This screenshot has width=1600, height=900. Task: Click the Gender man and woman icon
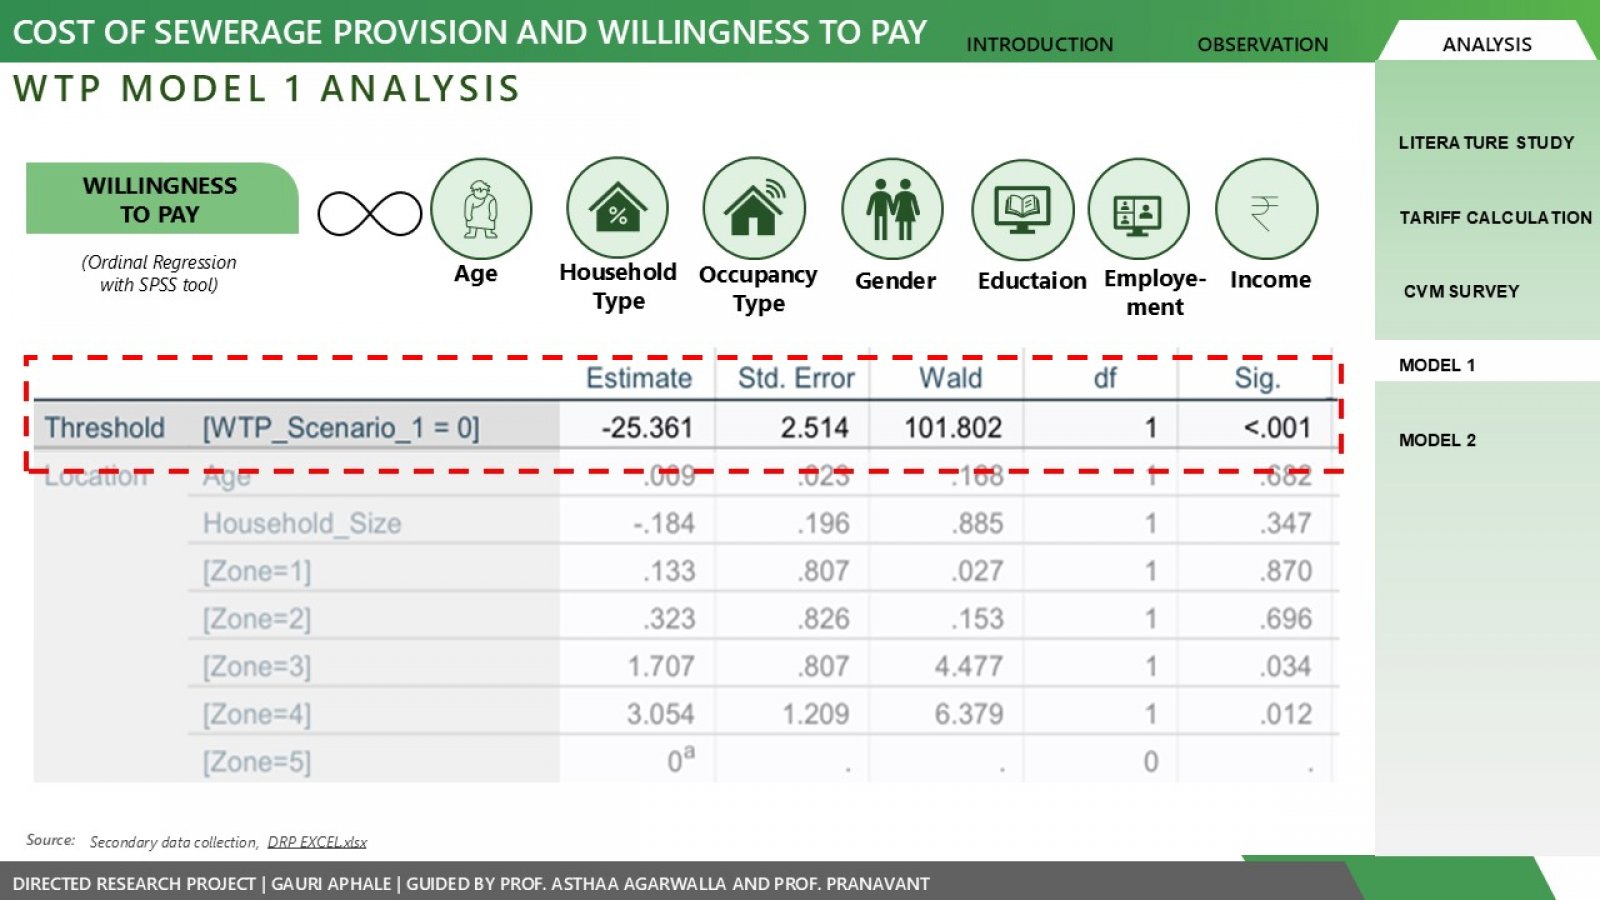(892, 209)
